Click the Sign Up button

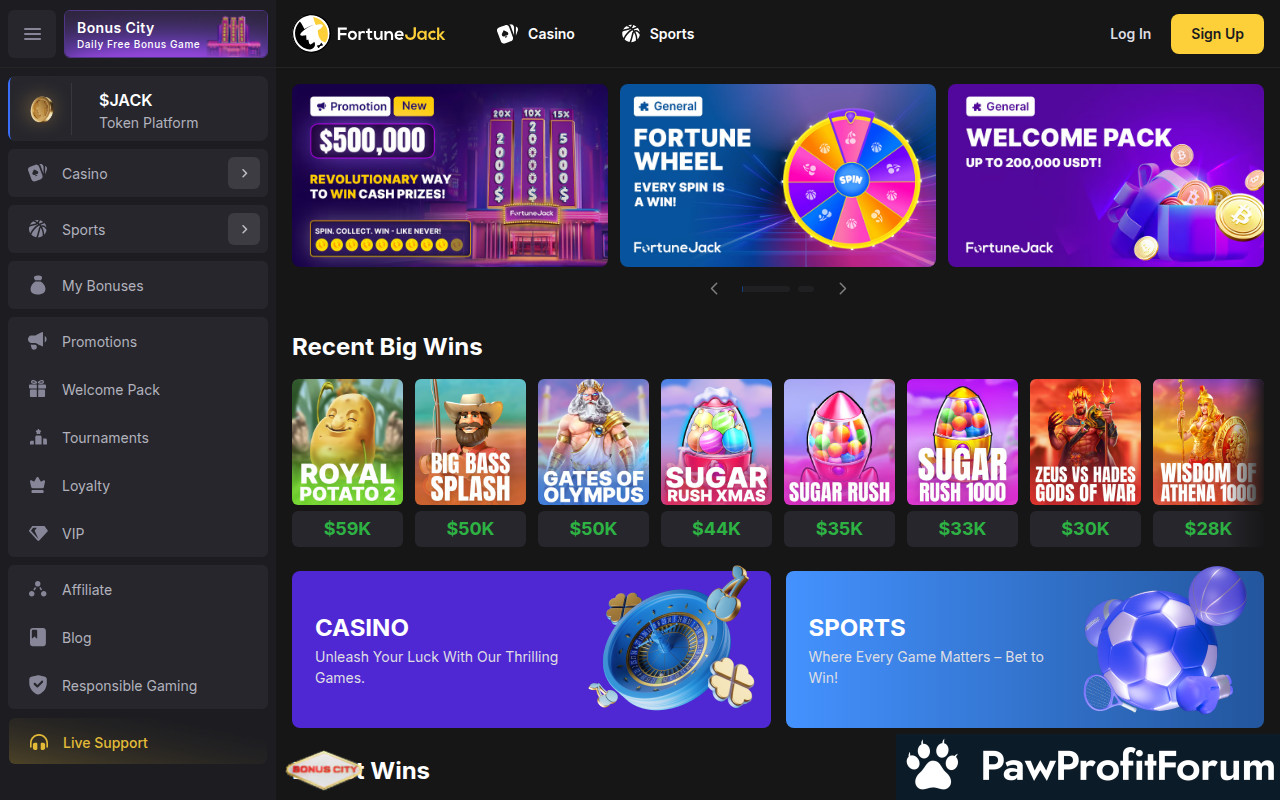[x=1217, y=34]
